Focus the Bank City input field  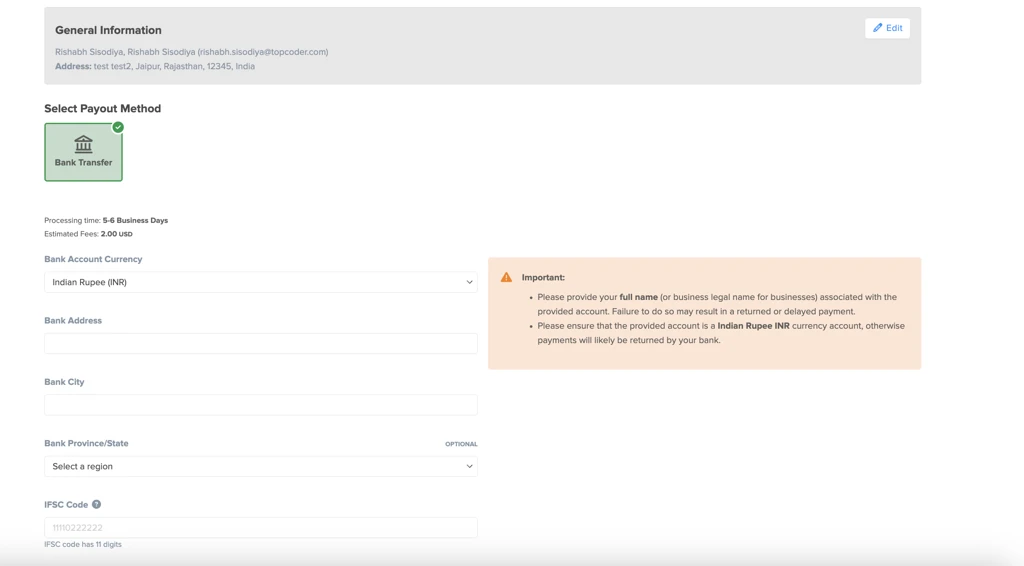coord(261,405)
